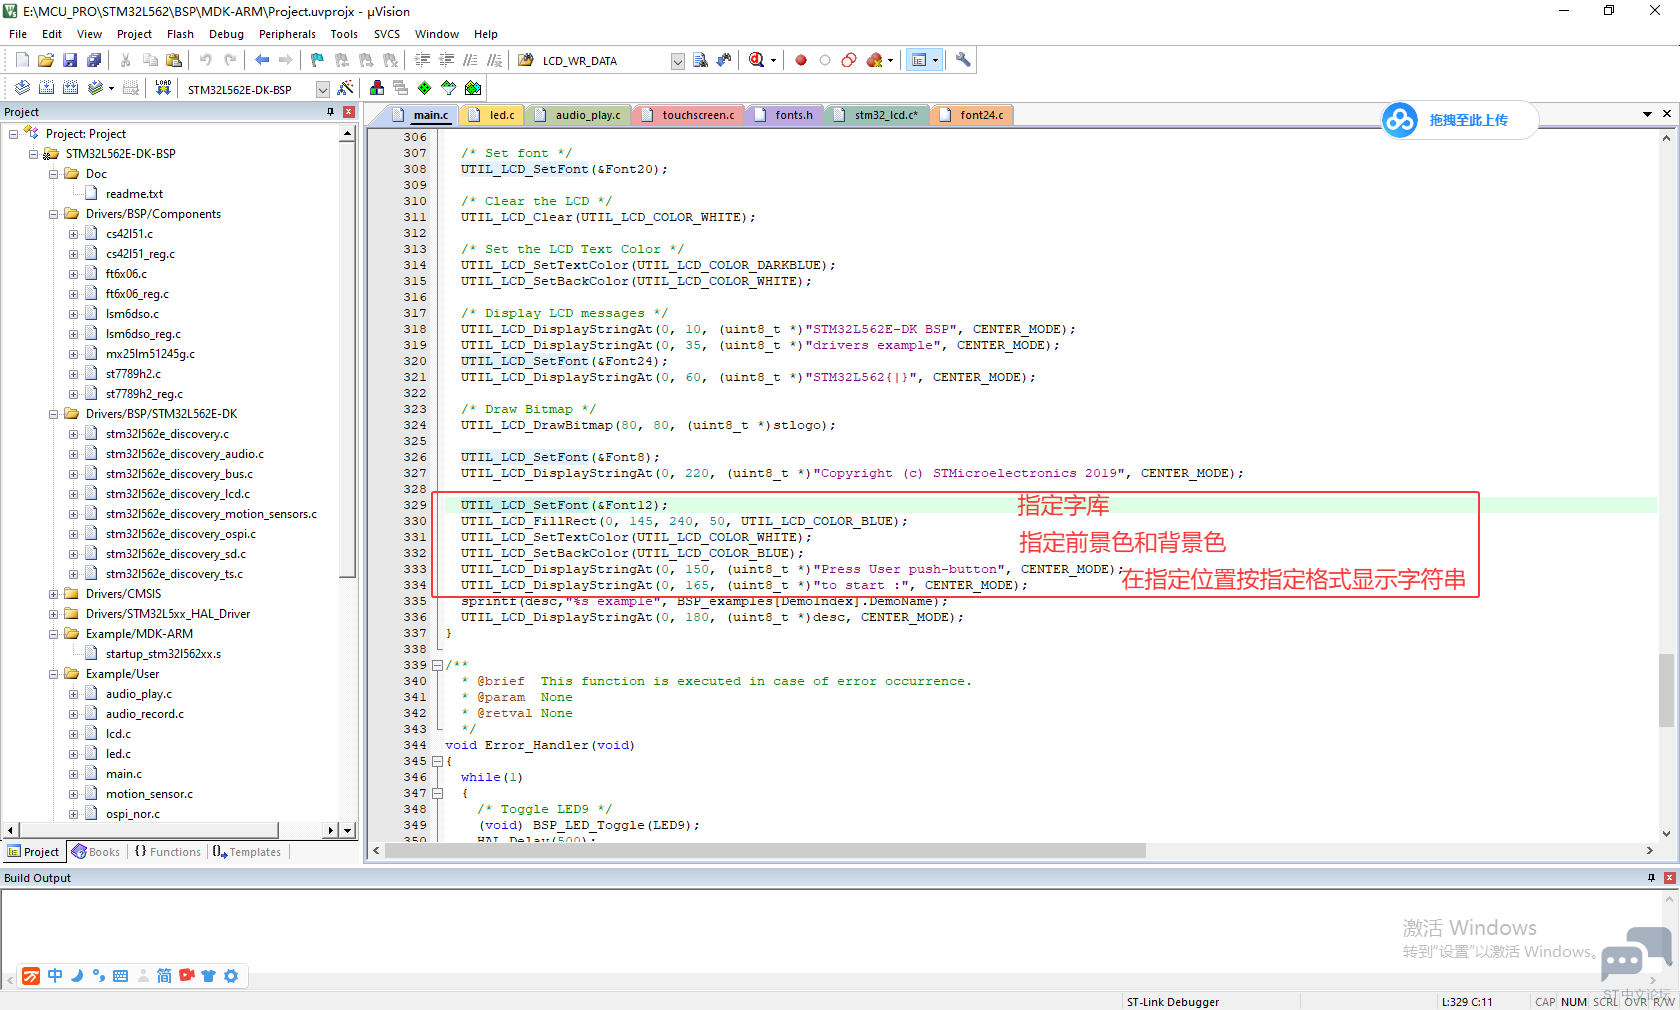Viewport: 1680px width, 1010px height.
Task: Toggle Chinese input mode in IME bar
Action: point(55,976)
